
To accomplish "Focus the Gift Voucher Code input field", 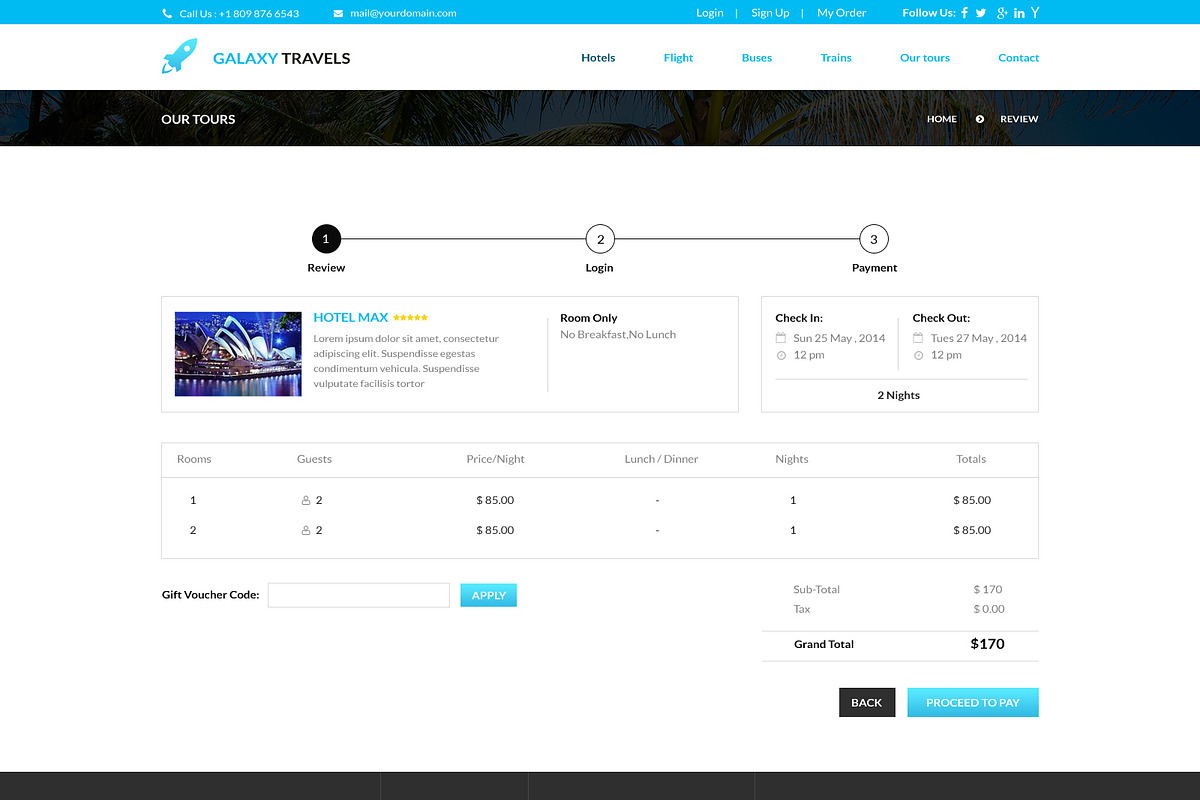I will 359,595.
